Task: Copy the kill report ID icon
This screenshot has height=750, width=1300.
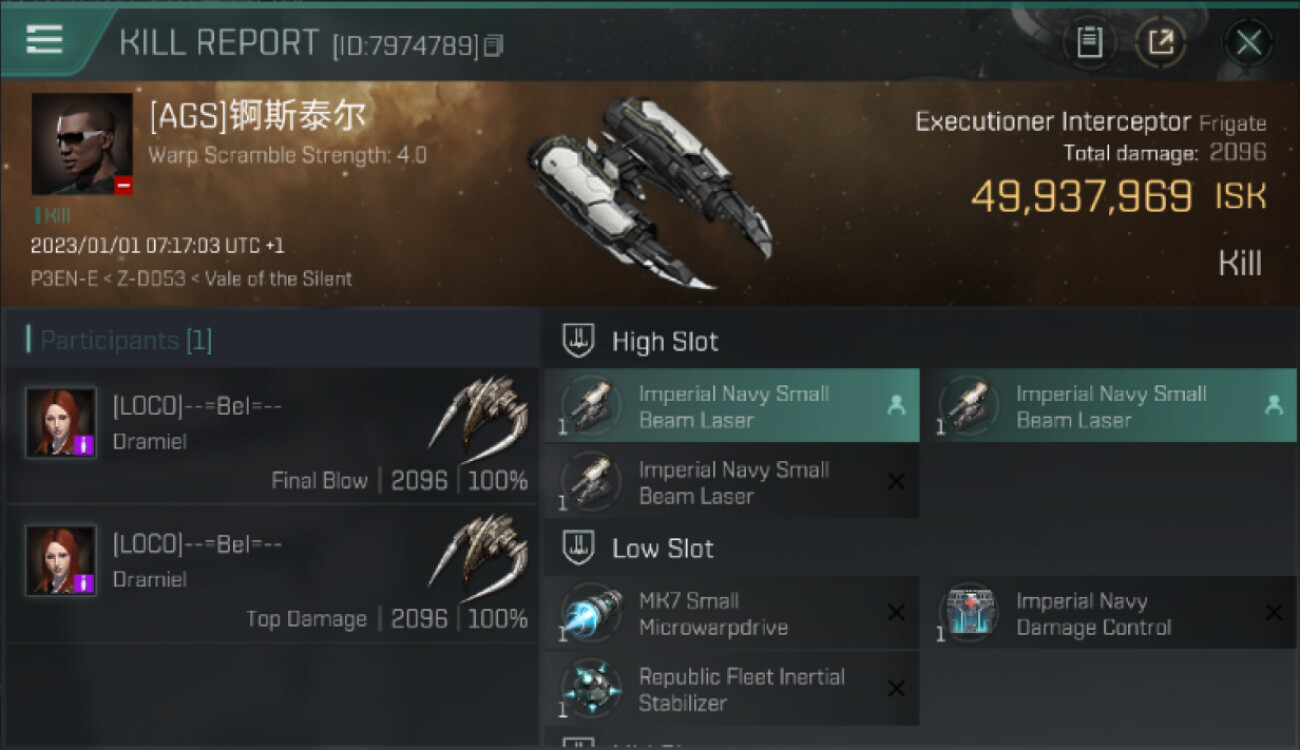Action: point(493,46)
